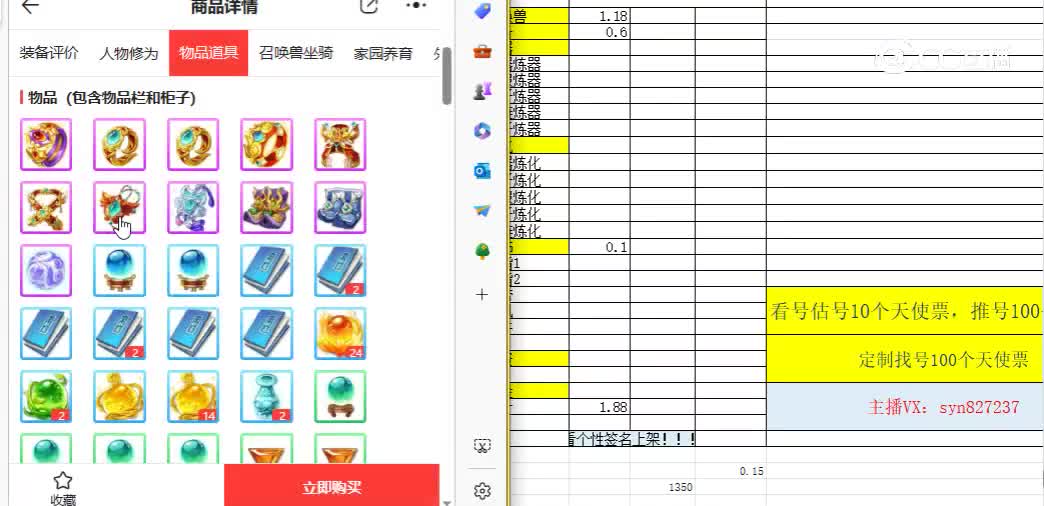Select the purple and gold shoes

click(266, 208)
